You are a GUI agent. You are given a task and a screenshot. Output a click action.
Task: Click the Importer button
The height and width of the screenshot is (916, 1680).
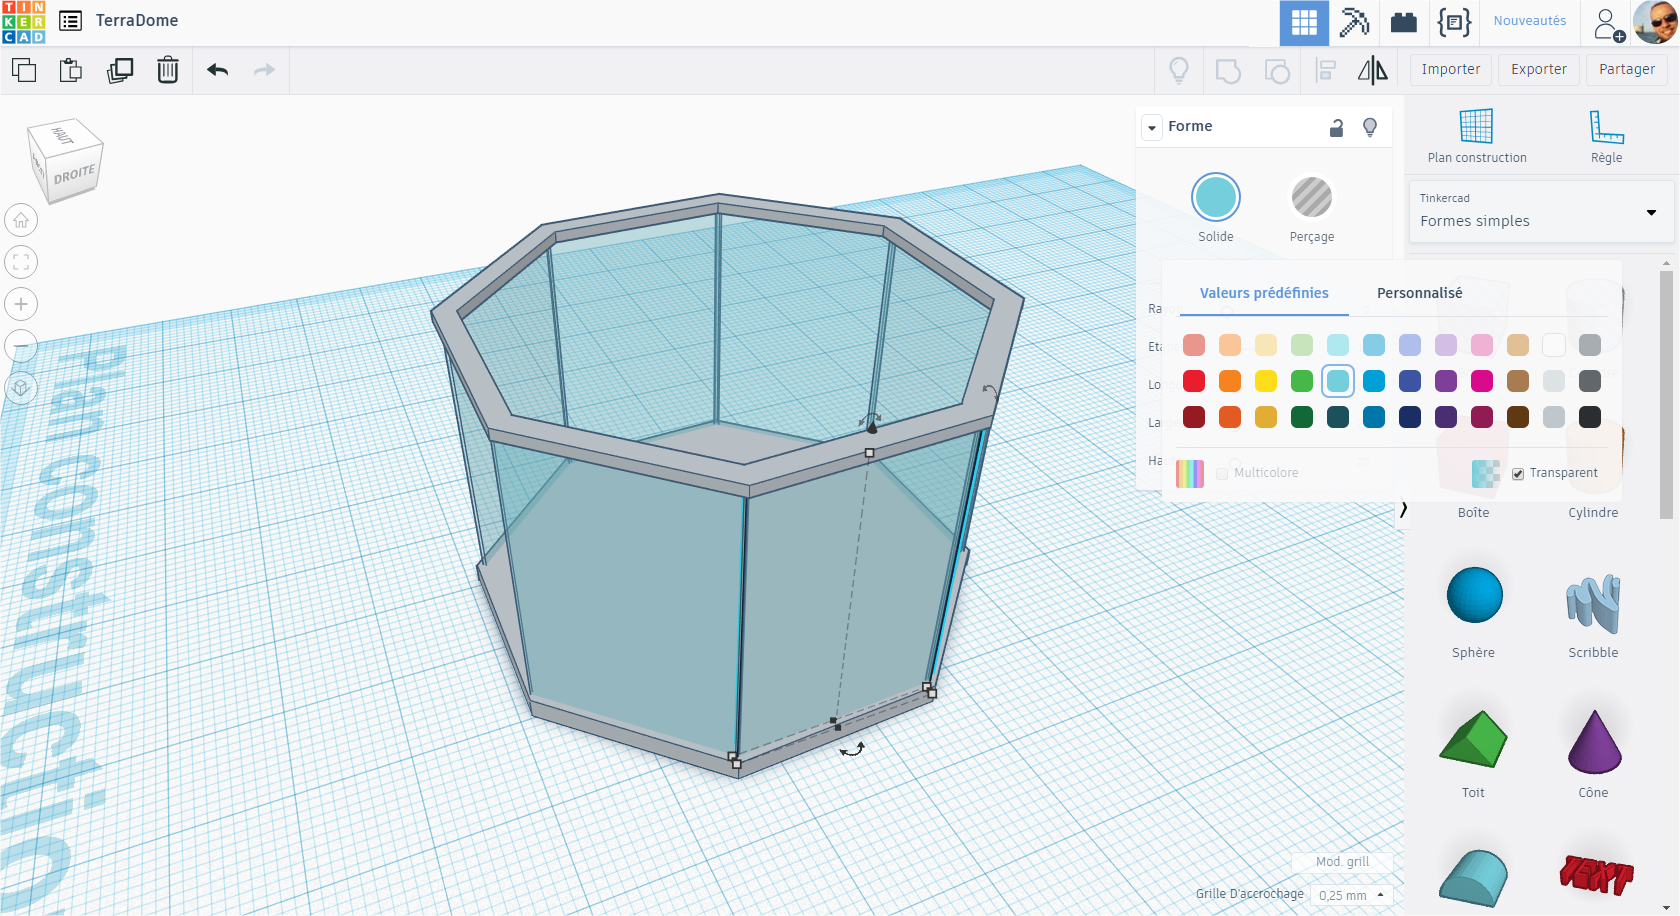click(x=1451, y=70)
